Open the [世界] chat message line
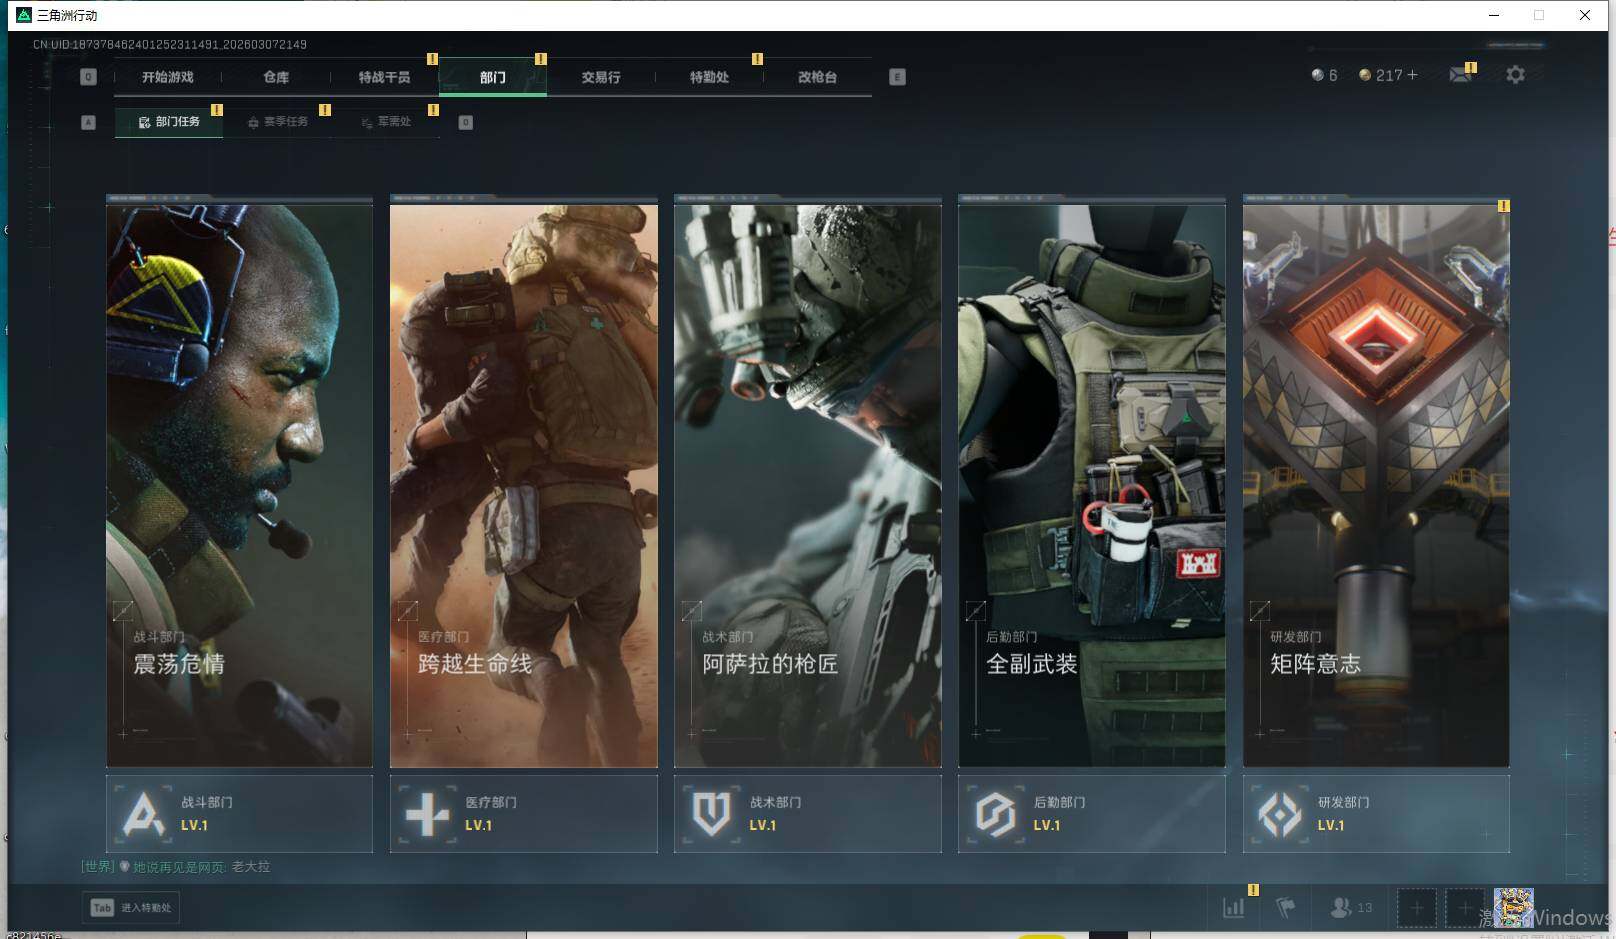 [176, 867]
